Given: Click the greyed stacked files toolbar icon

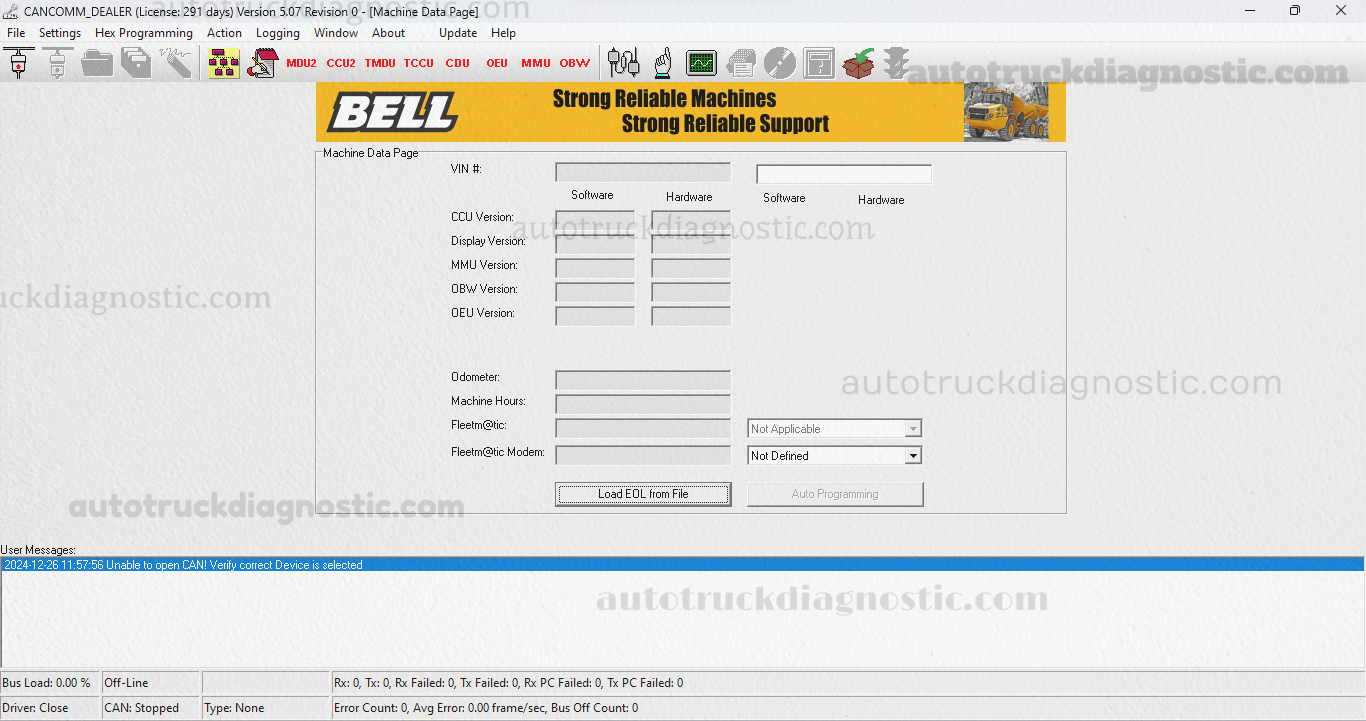Looking at the screenshot, I should [x=136, y=63].
